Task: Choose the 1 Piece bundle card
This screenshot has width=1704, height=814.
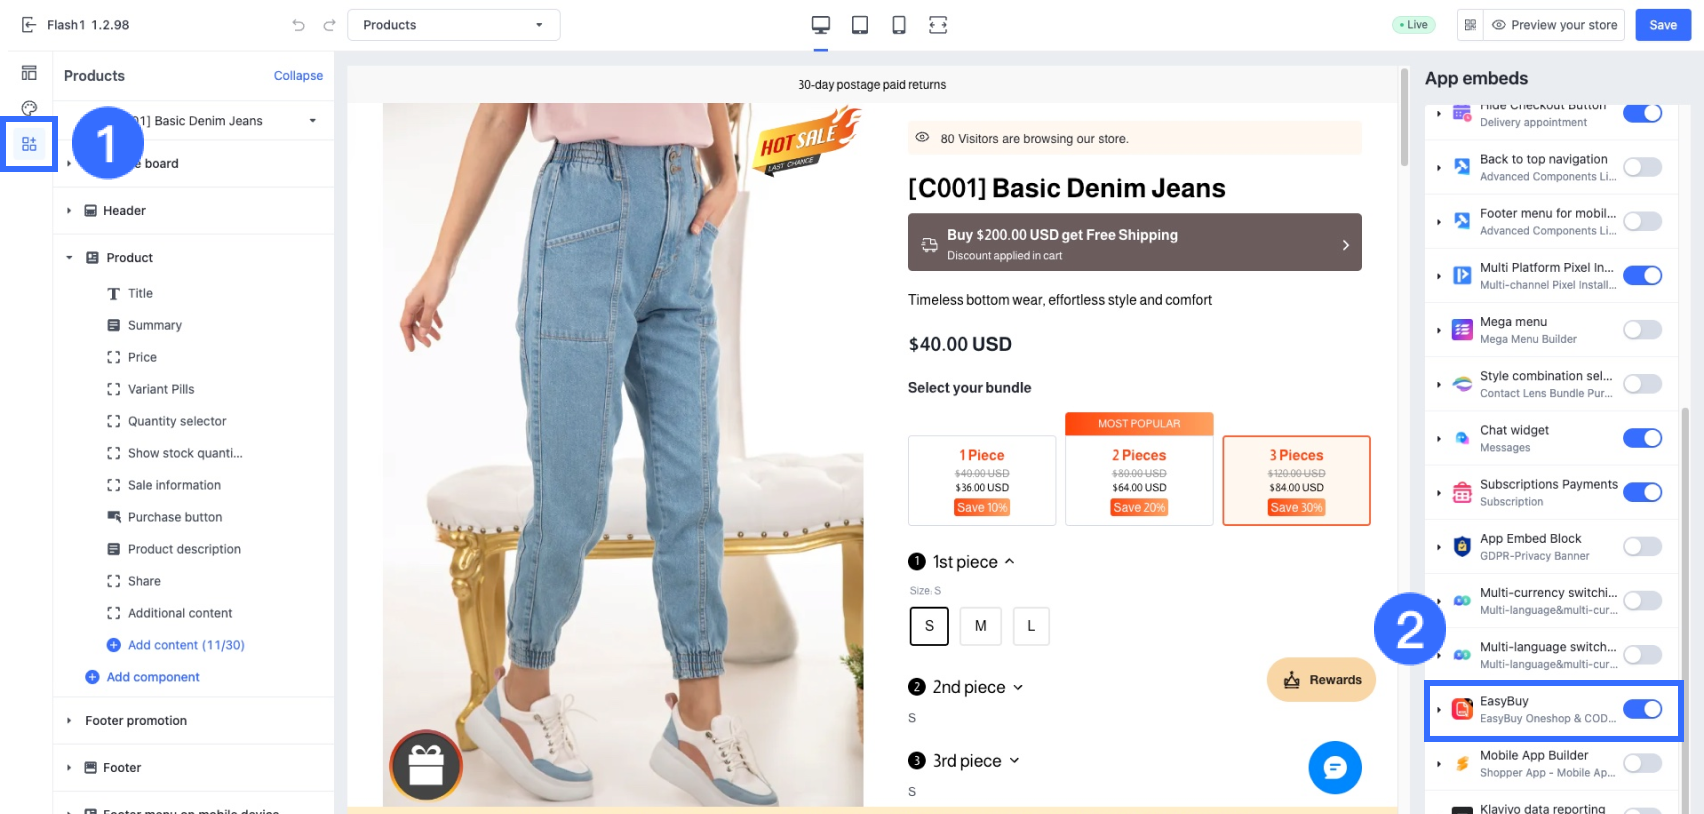Action: pyautogui.click(x=982, y=480)
